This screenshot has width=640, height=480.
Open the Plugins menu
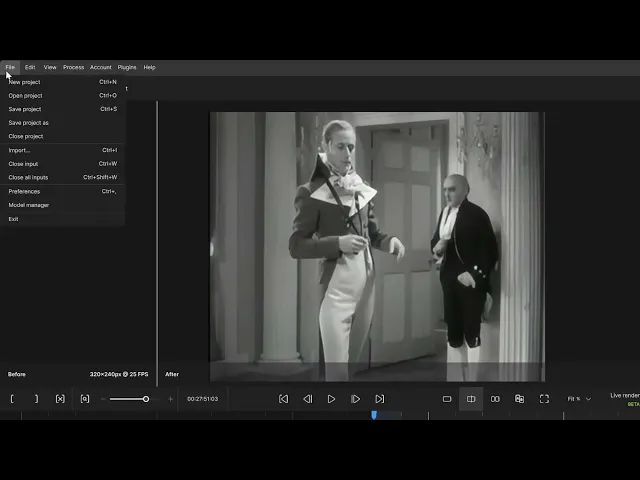(127, 67)
